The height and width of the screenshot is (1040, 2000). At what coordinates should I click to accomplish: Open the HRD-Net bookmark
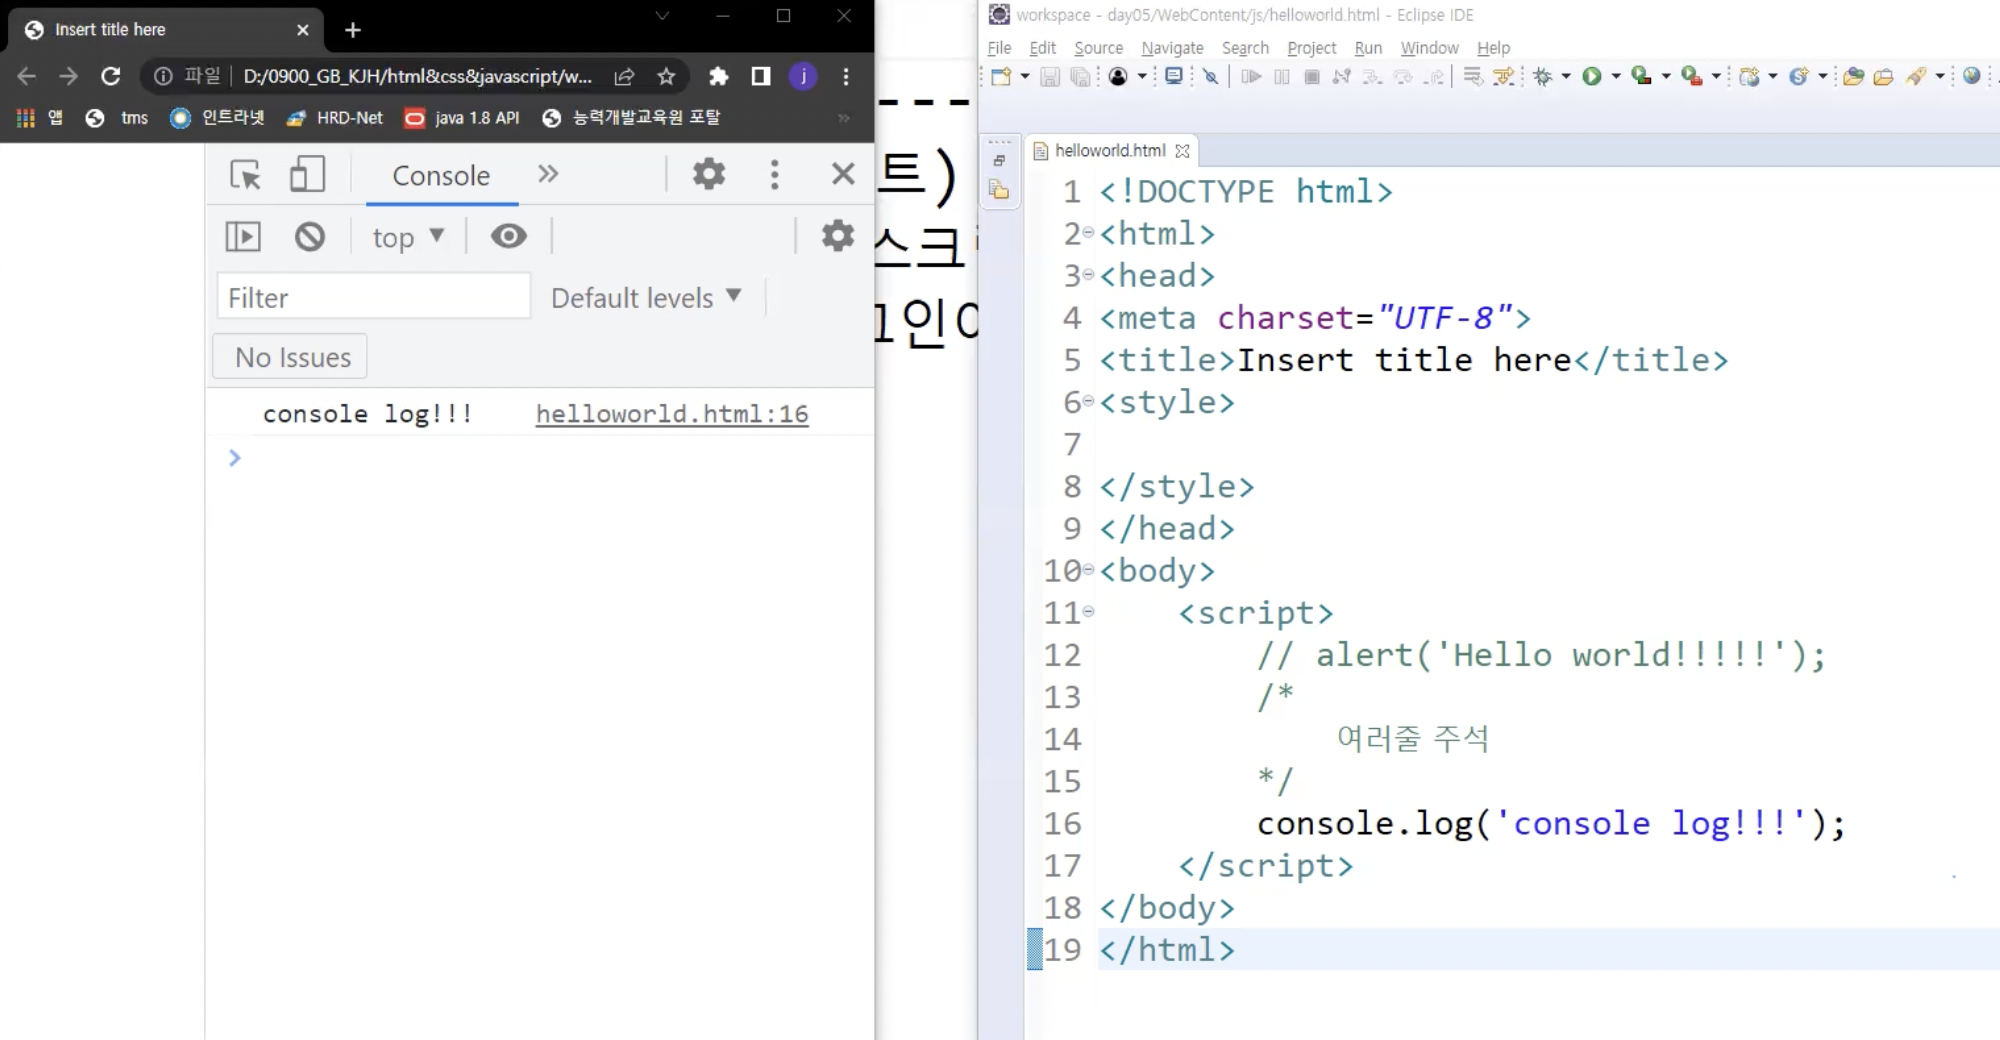point(335,117)
